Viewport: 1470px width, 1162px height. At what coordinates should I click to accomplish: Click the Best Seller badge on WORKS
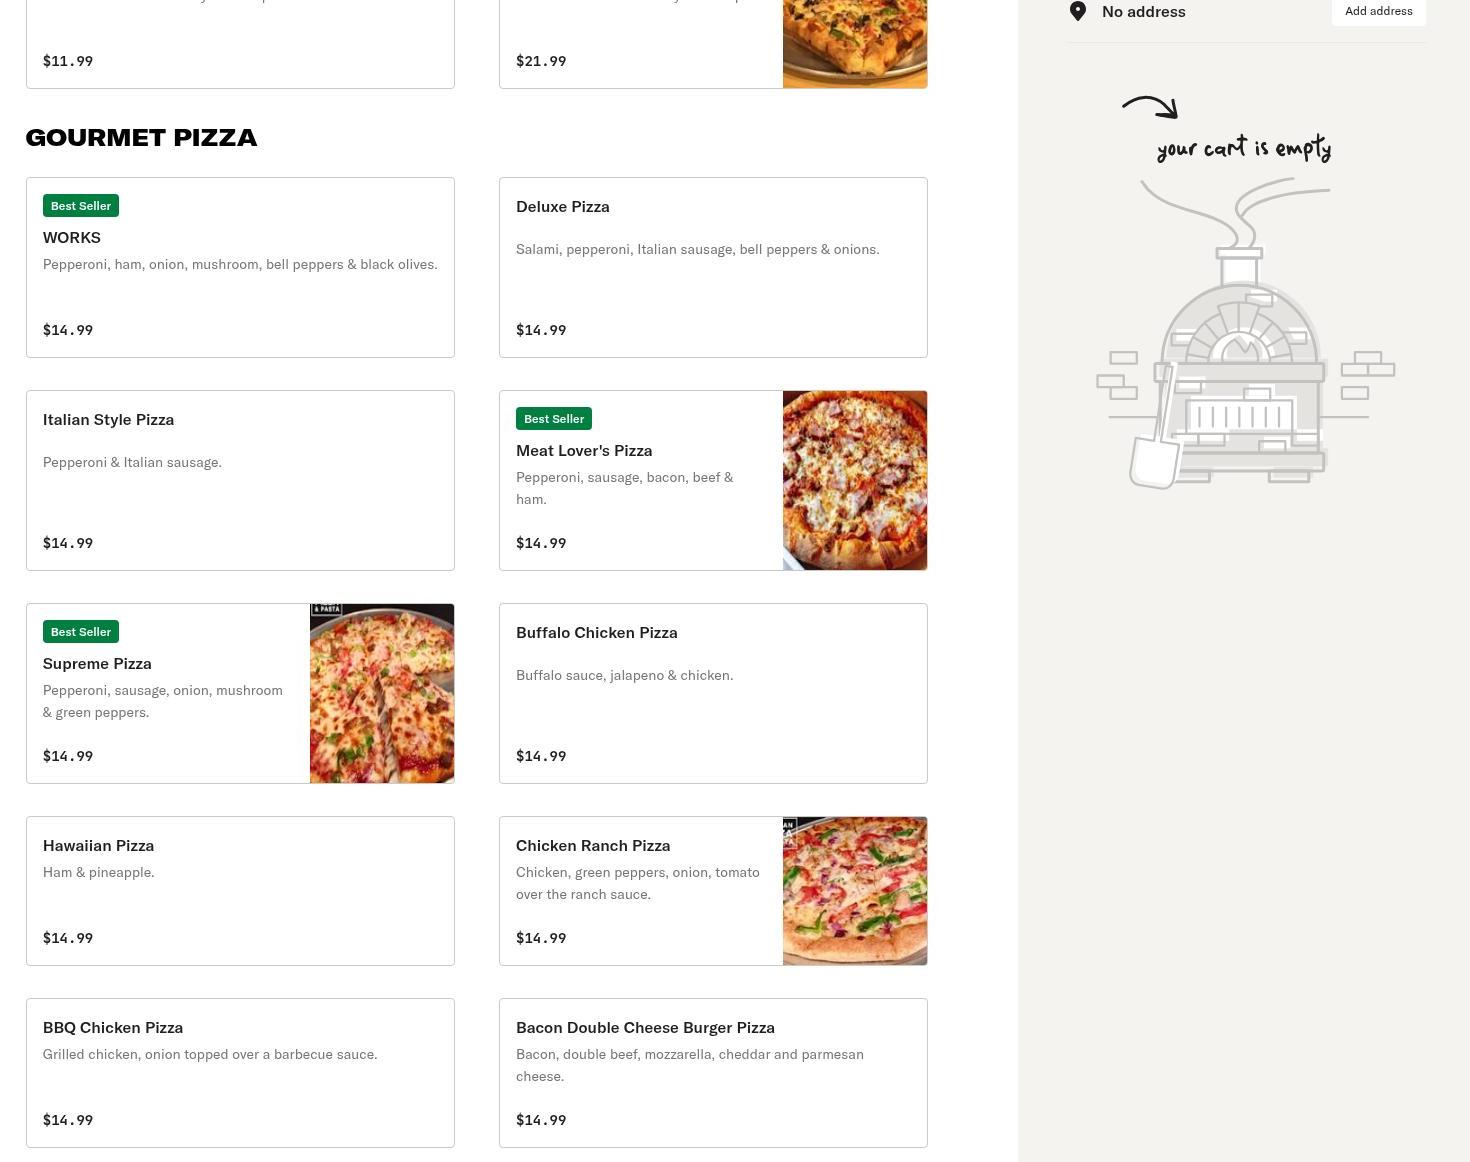pyautogui.click(x=81, y=206)
